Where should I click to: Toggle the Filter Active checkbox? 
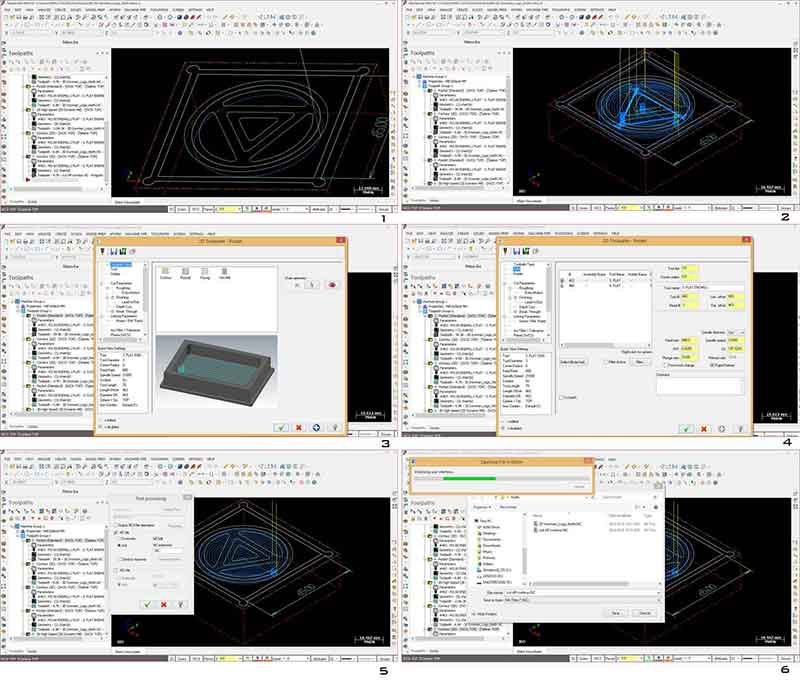point(606,362)
